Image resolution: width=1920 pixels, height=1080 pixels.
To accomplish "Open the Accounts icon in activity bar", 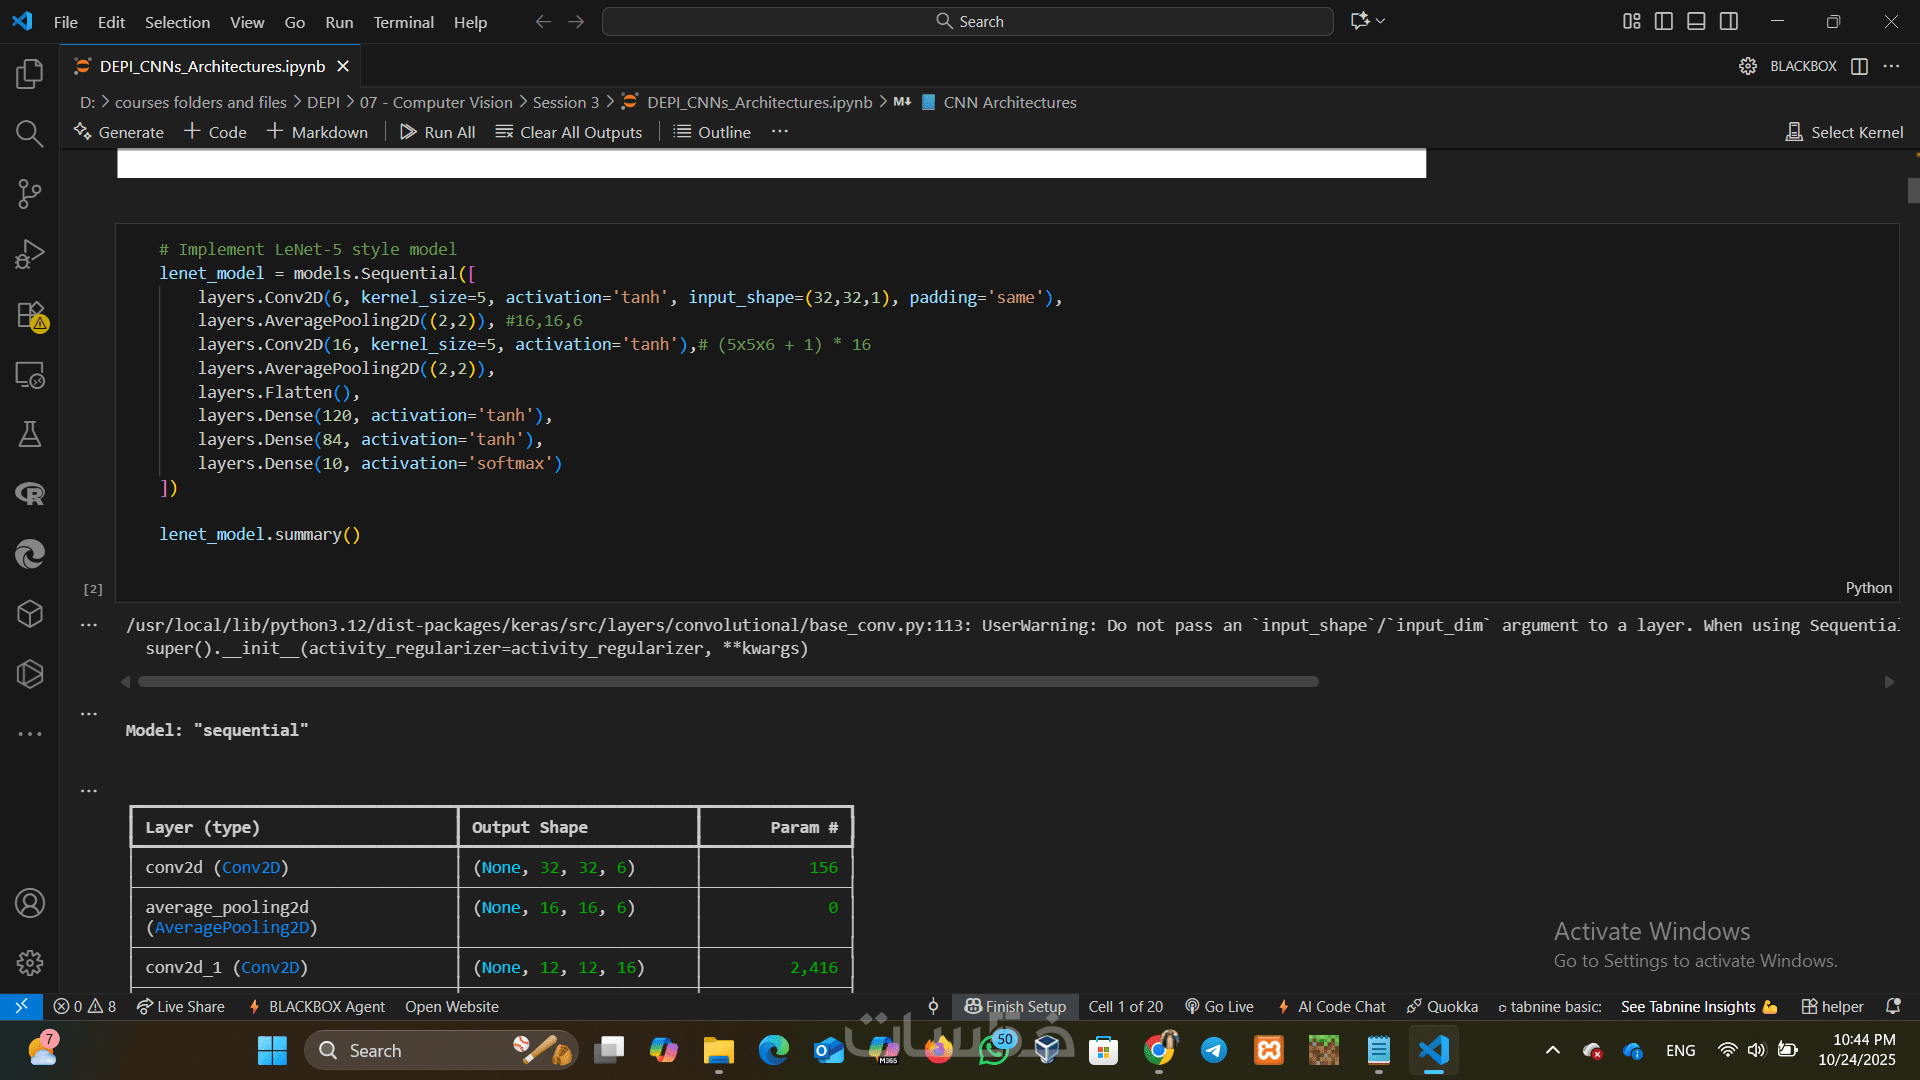I will click(x=30, y=903).
